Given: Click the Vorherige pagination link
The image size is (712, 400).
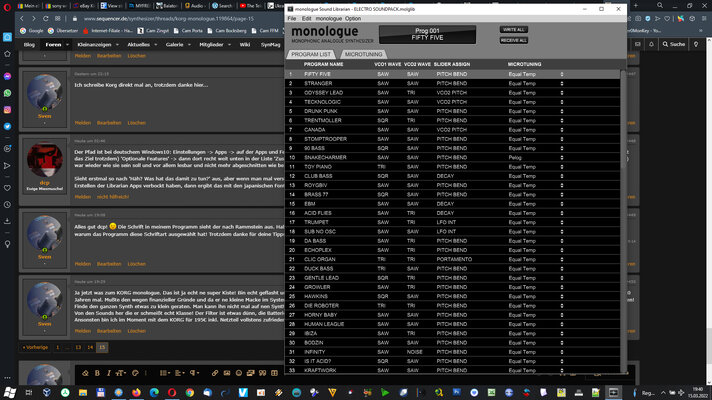Looking at the screenshot, I should (35, 347).
